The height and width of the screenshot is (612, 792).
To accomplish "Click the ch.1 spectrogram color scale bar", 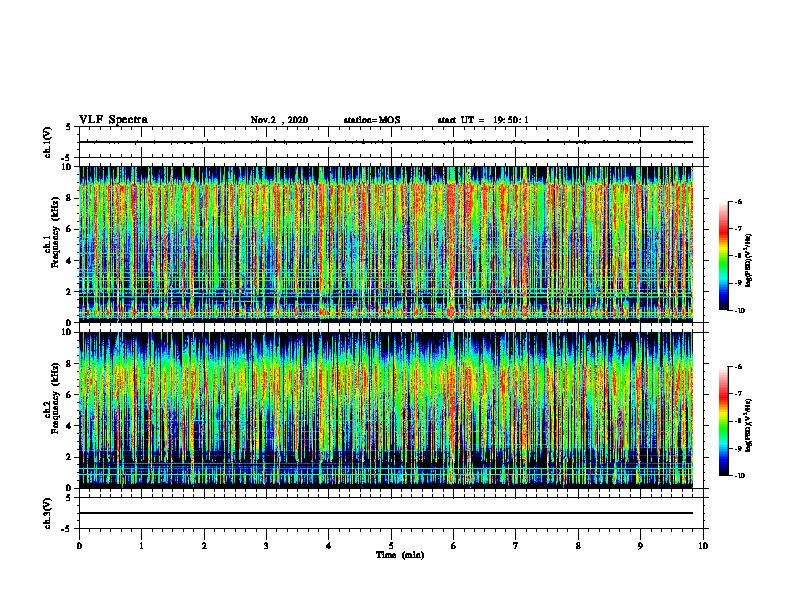I will [x=724, y=256].
